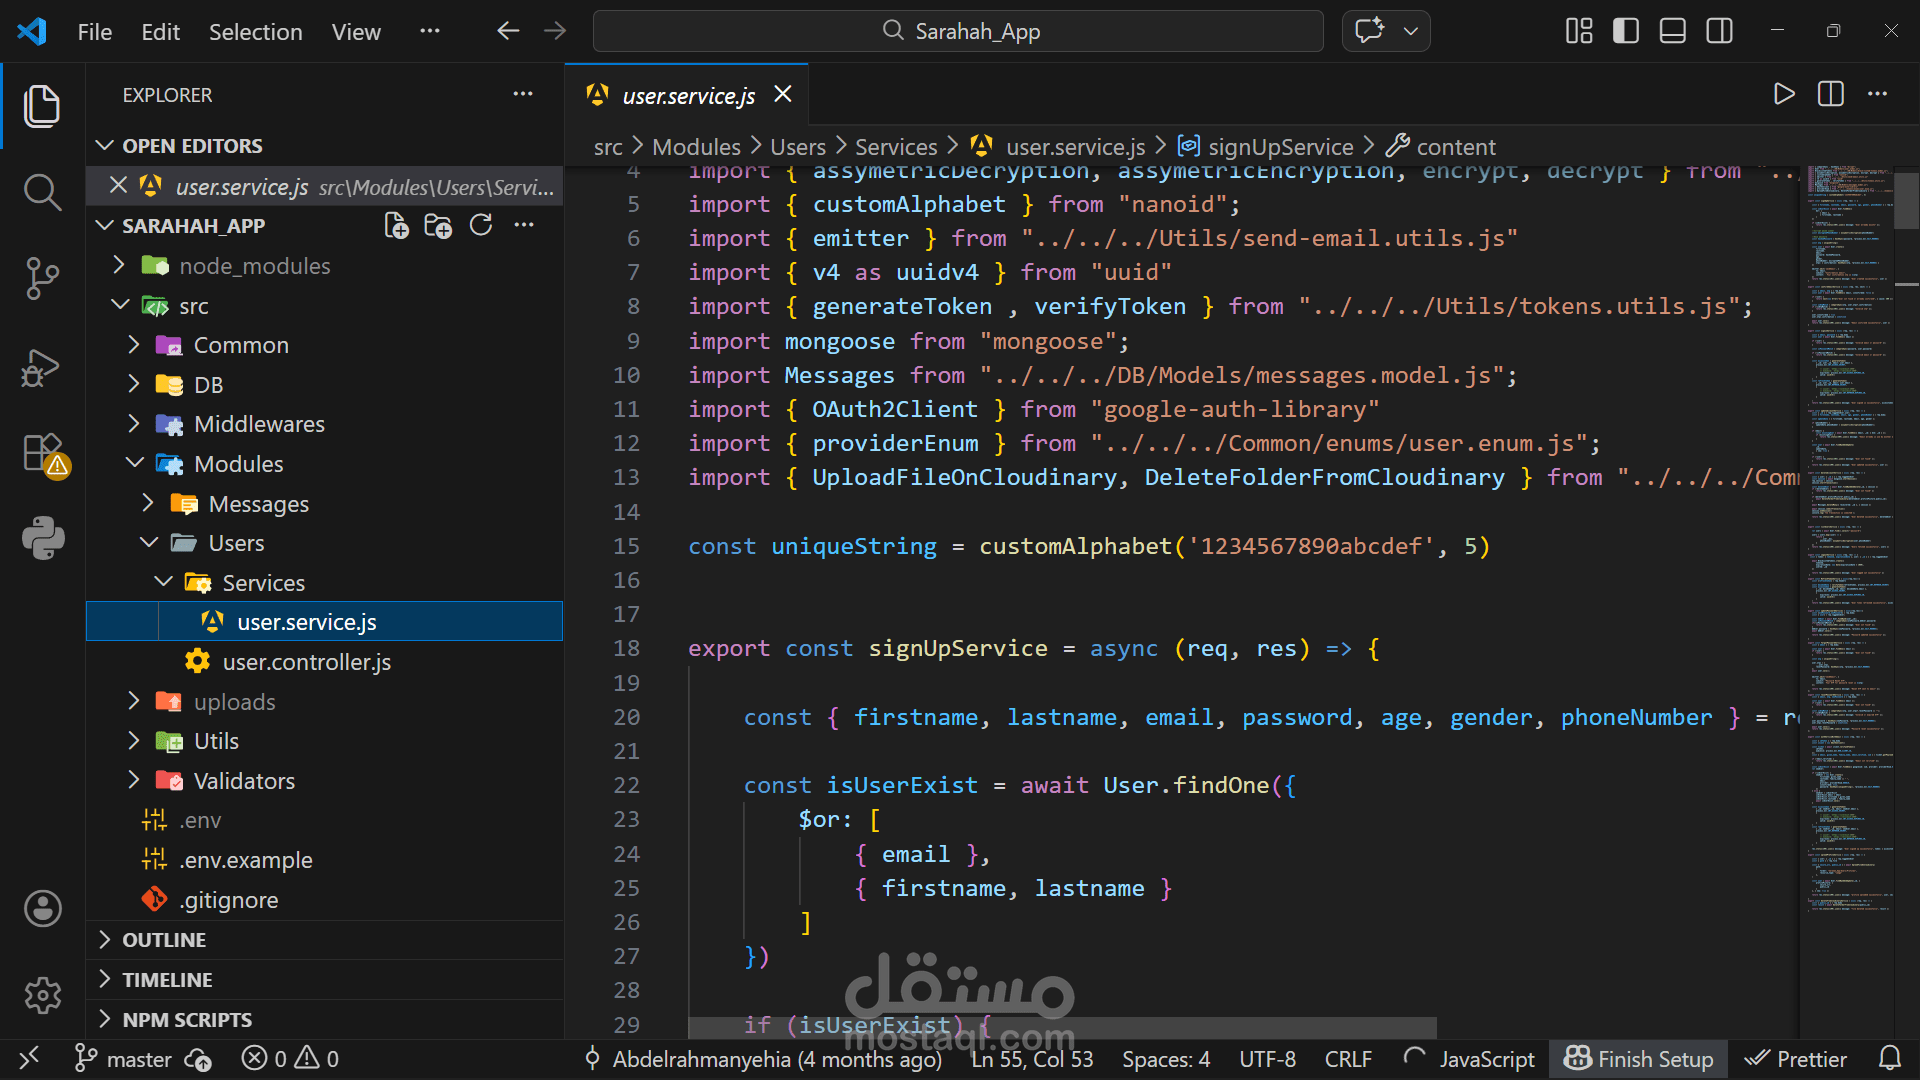Click the Sarahah_App command search box
The width and height of the screenshot is (1920, 1080).
tap(958, 31)
